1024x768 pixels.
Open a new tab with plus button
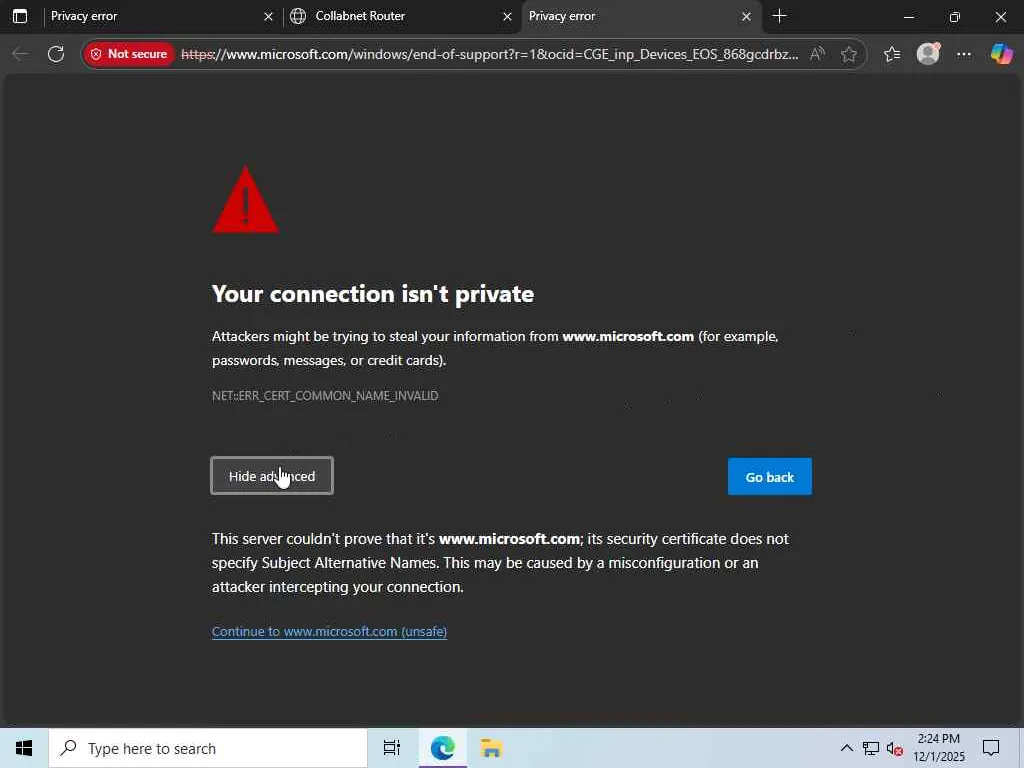pyautogui.click(x=779, y=16)
